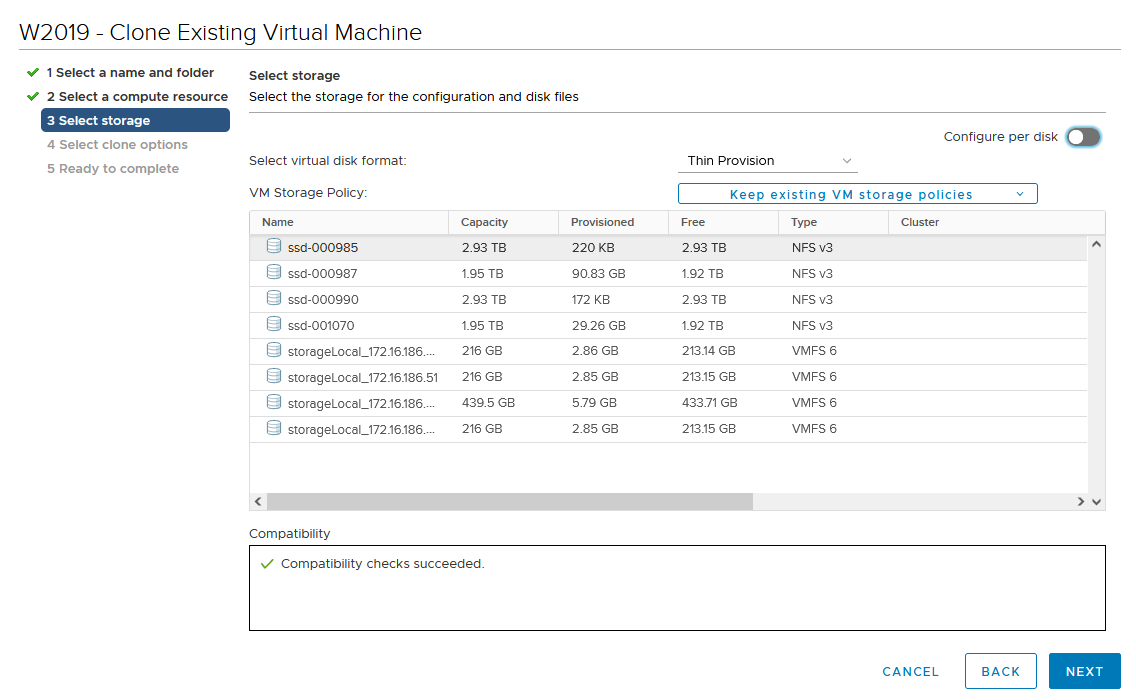Screen dimensions: 1136x700
Task: Click the datastore icon of 439.5 GB storageLocal
Action: (x=273, y=402)
